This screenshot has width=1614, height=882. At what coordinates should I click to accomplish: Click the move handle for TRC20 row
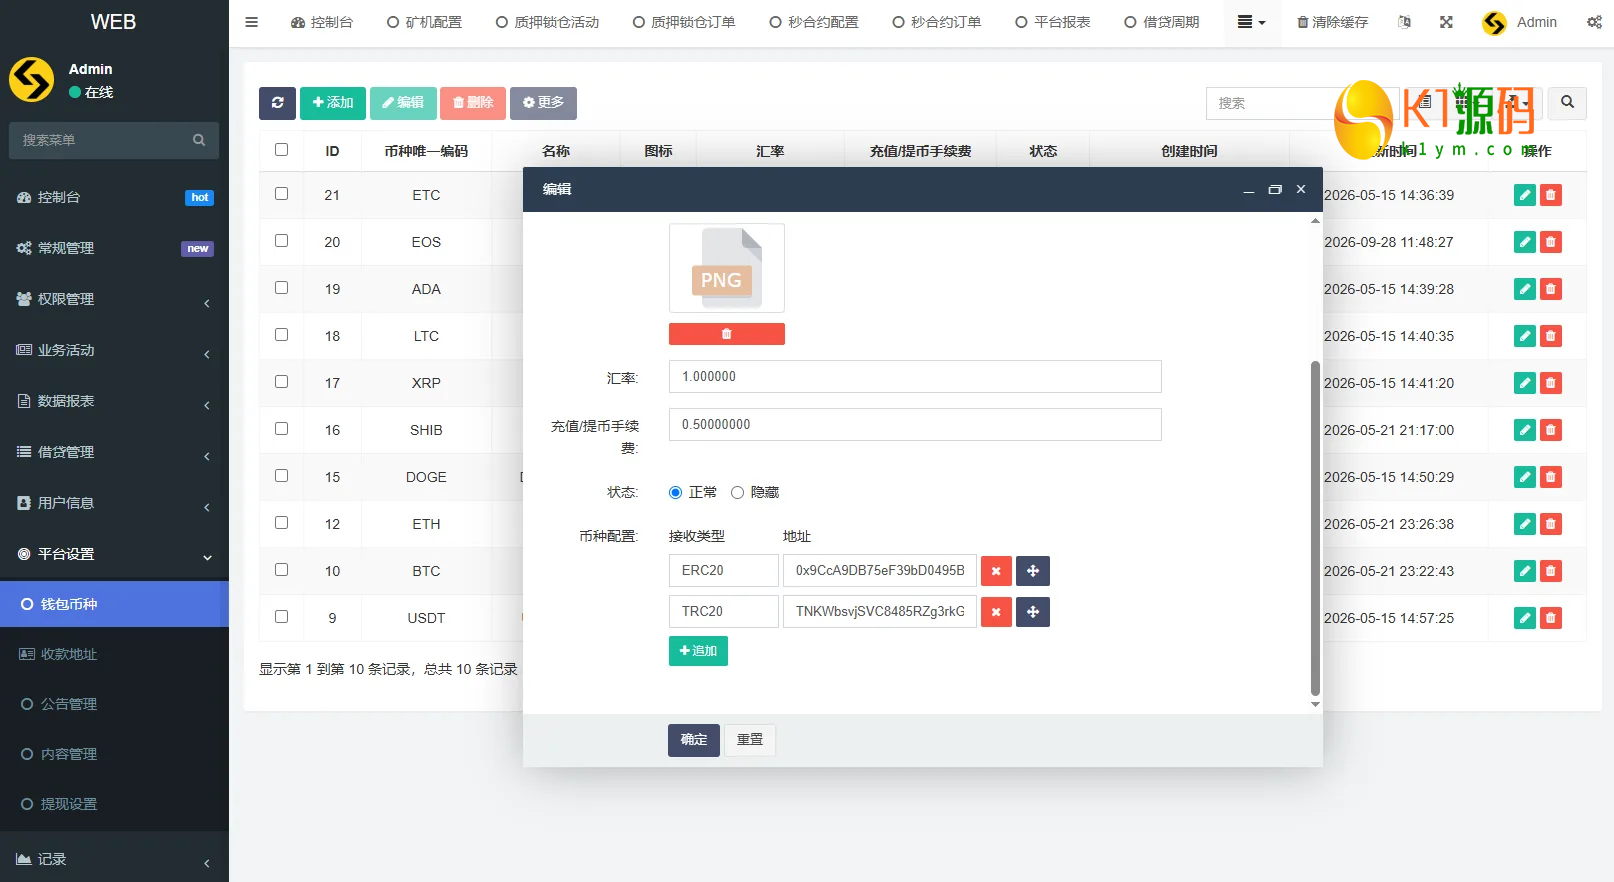click(x=1033, y=612)
